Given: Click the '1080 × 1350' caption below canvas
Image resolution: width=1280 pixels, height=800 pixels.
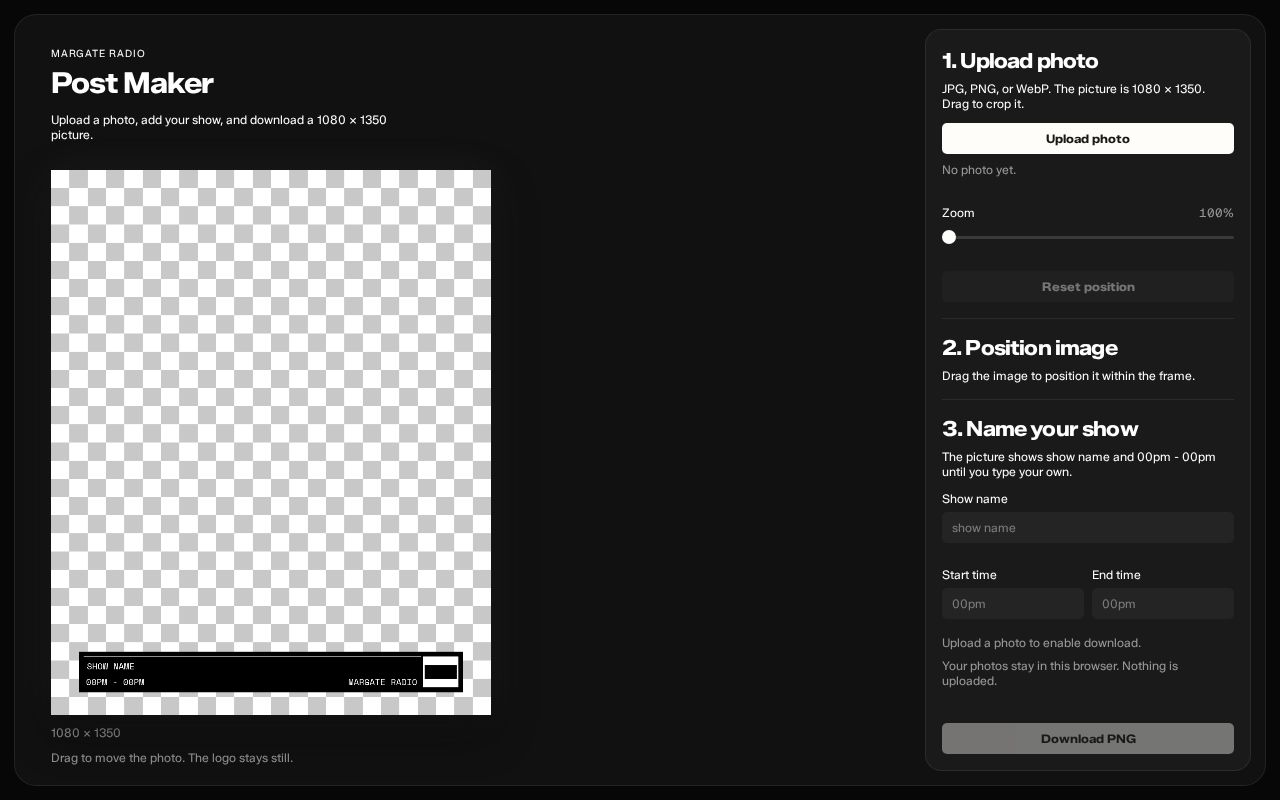Looking at the screenshot, I should 86,733.
